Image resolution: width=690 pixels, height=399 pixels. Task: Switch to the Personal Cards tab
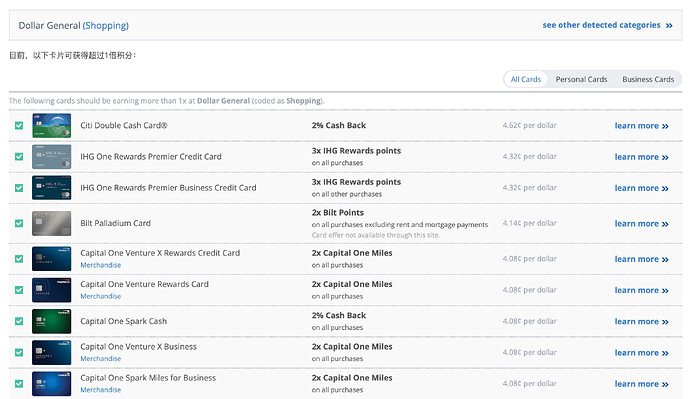click(x=581, y=79)
